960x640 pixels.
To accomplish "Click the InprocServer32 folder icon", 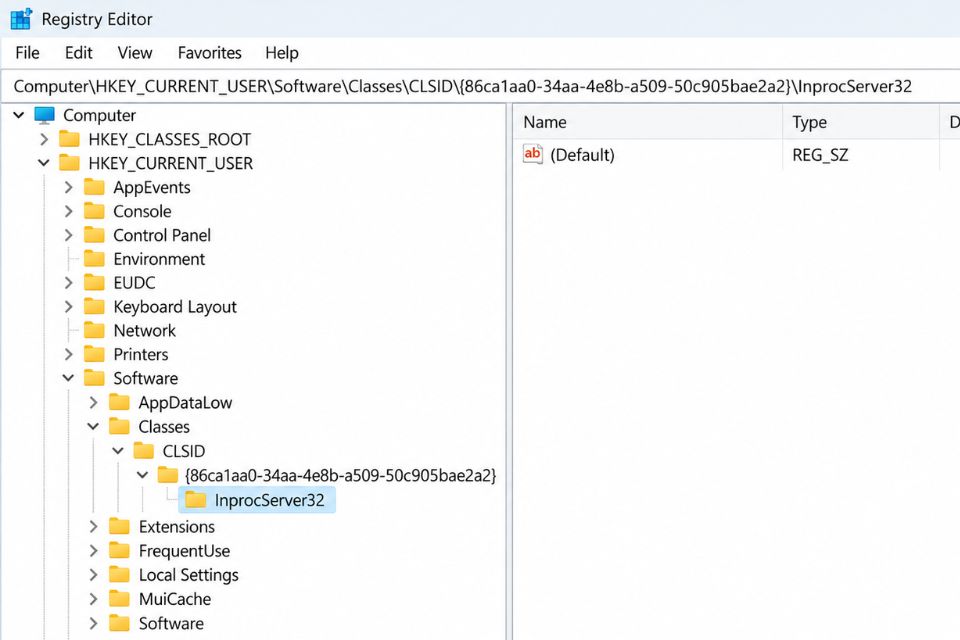I will 195,500.
